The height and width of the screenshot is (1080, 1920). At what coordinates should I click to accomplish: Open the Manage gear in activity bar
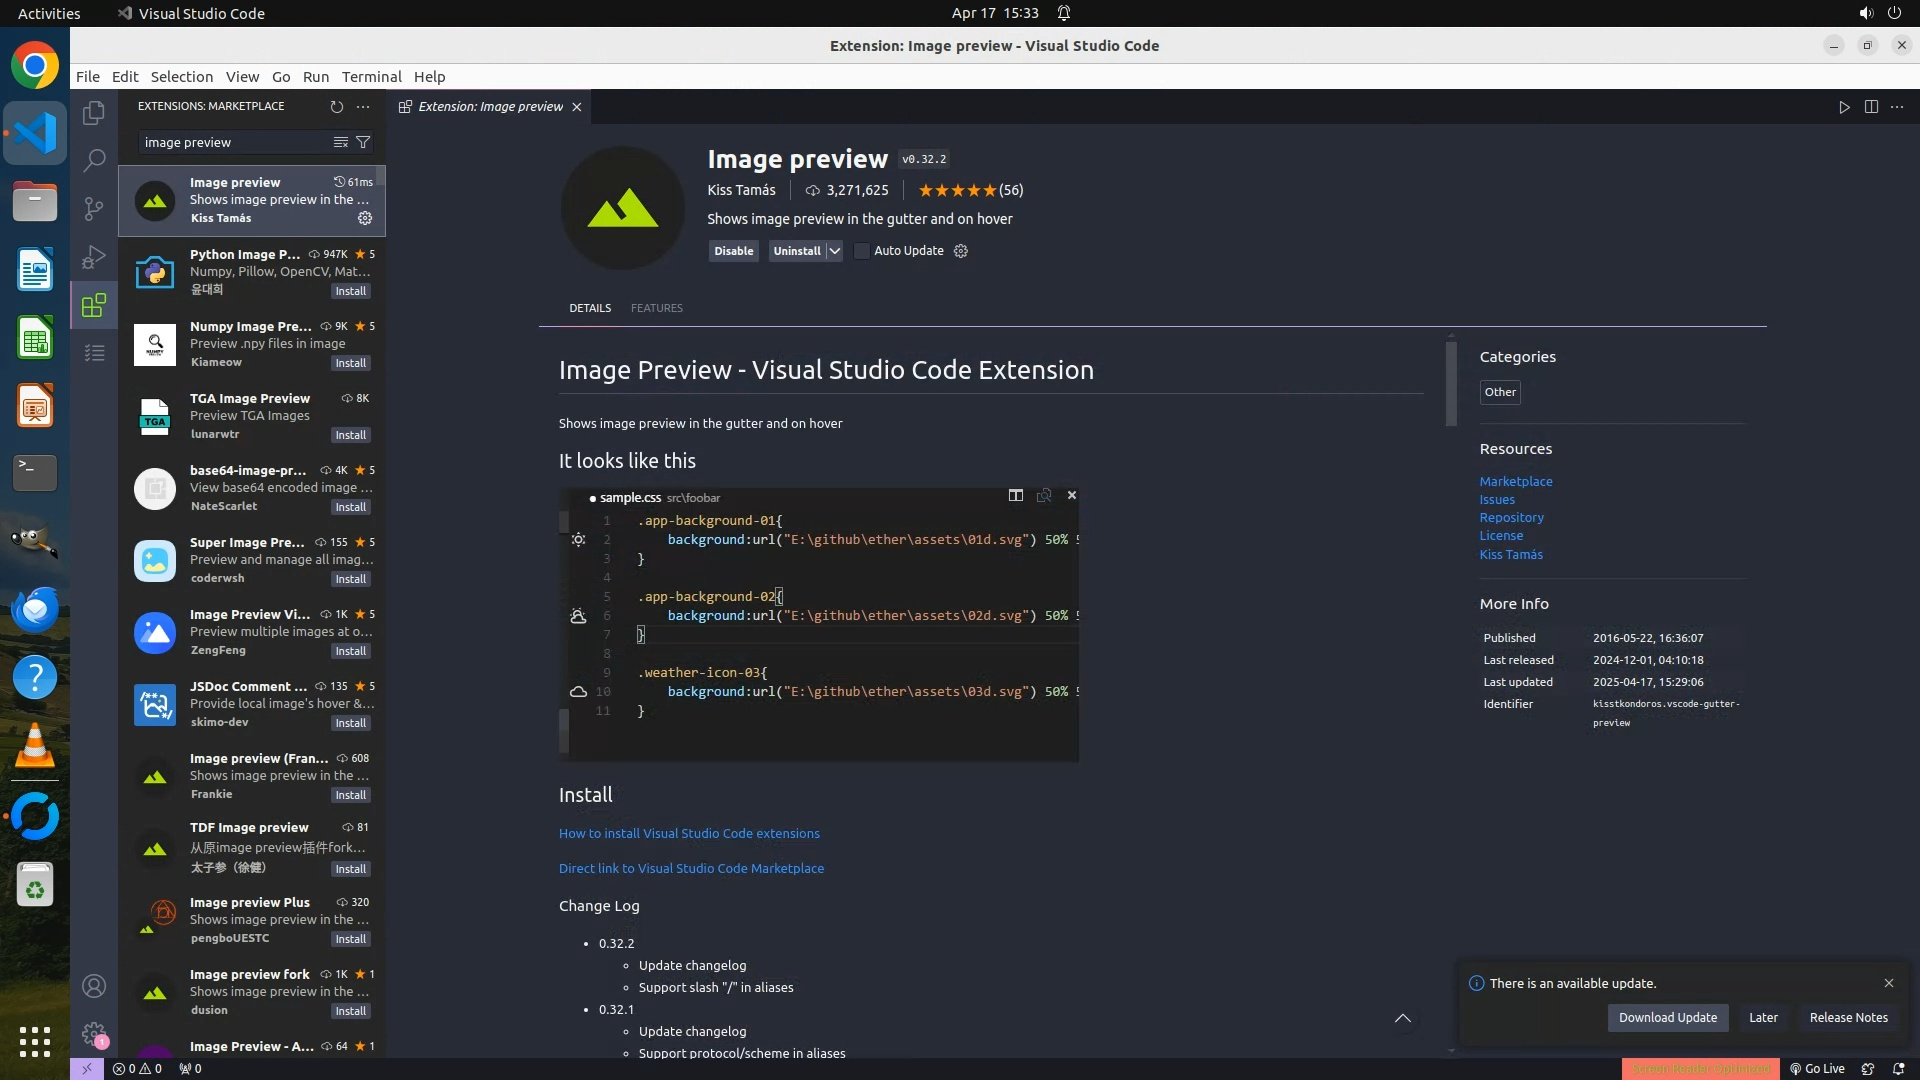pos(94,1034)
